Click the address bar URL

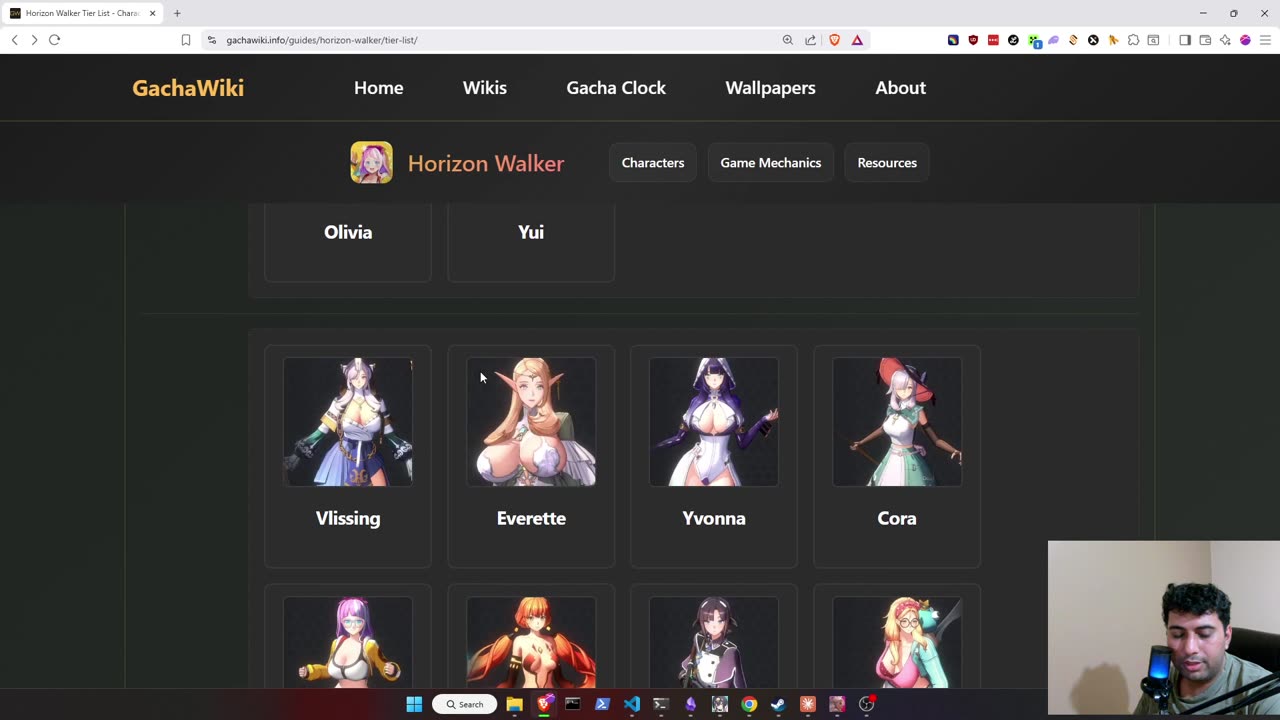[322, 40]
